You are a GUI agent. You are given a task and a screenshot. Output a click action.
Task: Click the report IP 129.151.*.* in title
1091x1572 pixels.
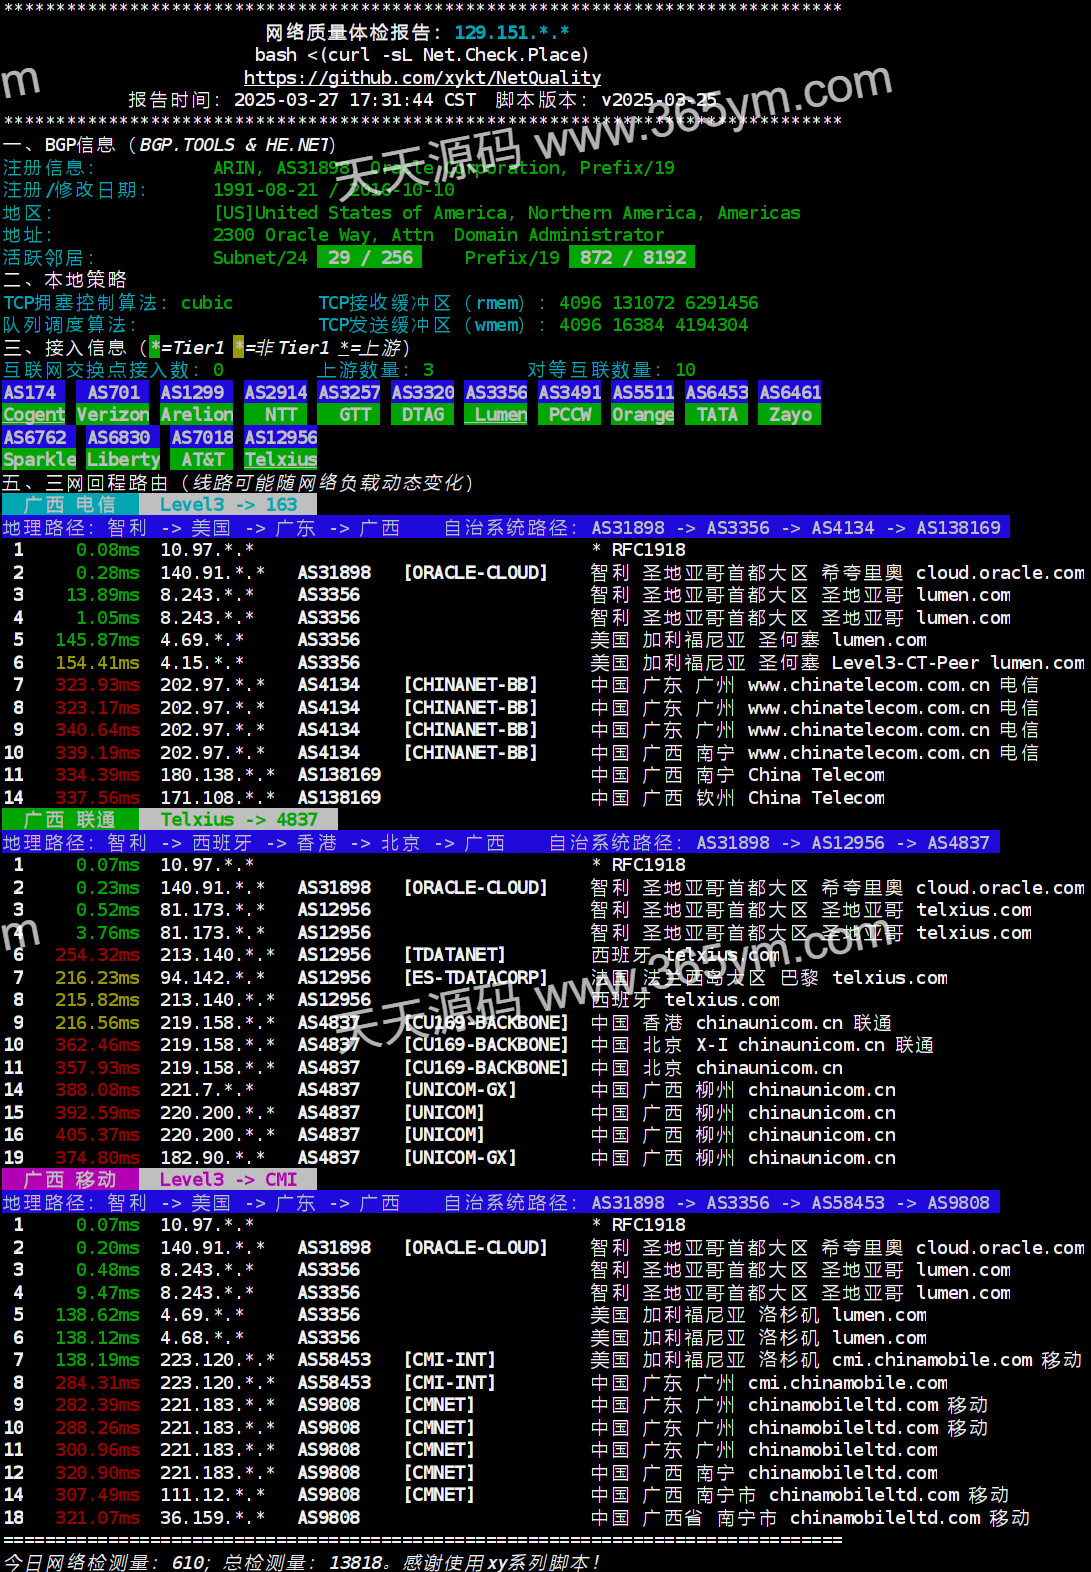click(511, 33)
